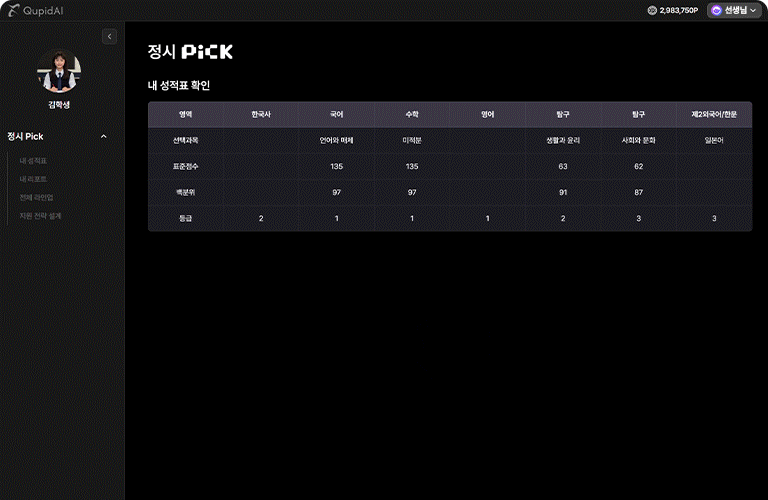Click the 영어 column header
The height and width of the screenshot is (500, 768).
click(x=487, y=115)
